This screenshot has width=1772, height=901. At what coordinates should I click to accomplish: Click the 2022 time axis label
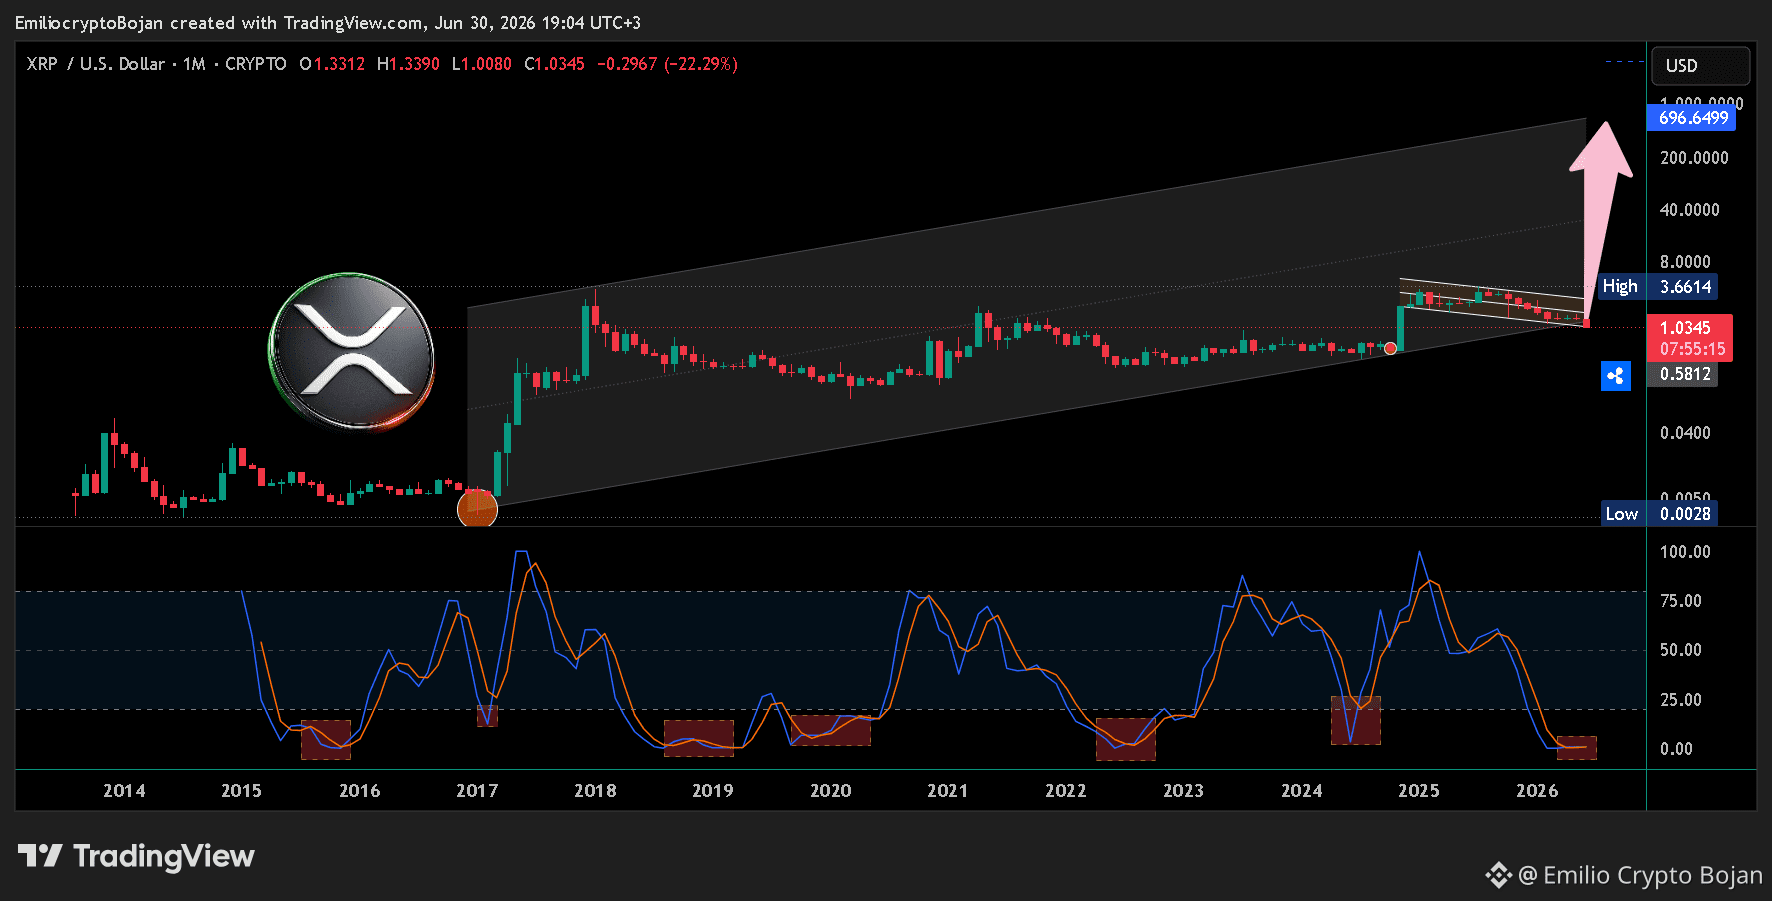pyautogui.click(x=1065, y=791)
